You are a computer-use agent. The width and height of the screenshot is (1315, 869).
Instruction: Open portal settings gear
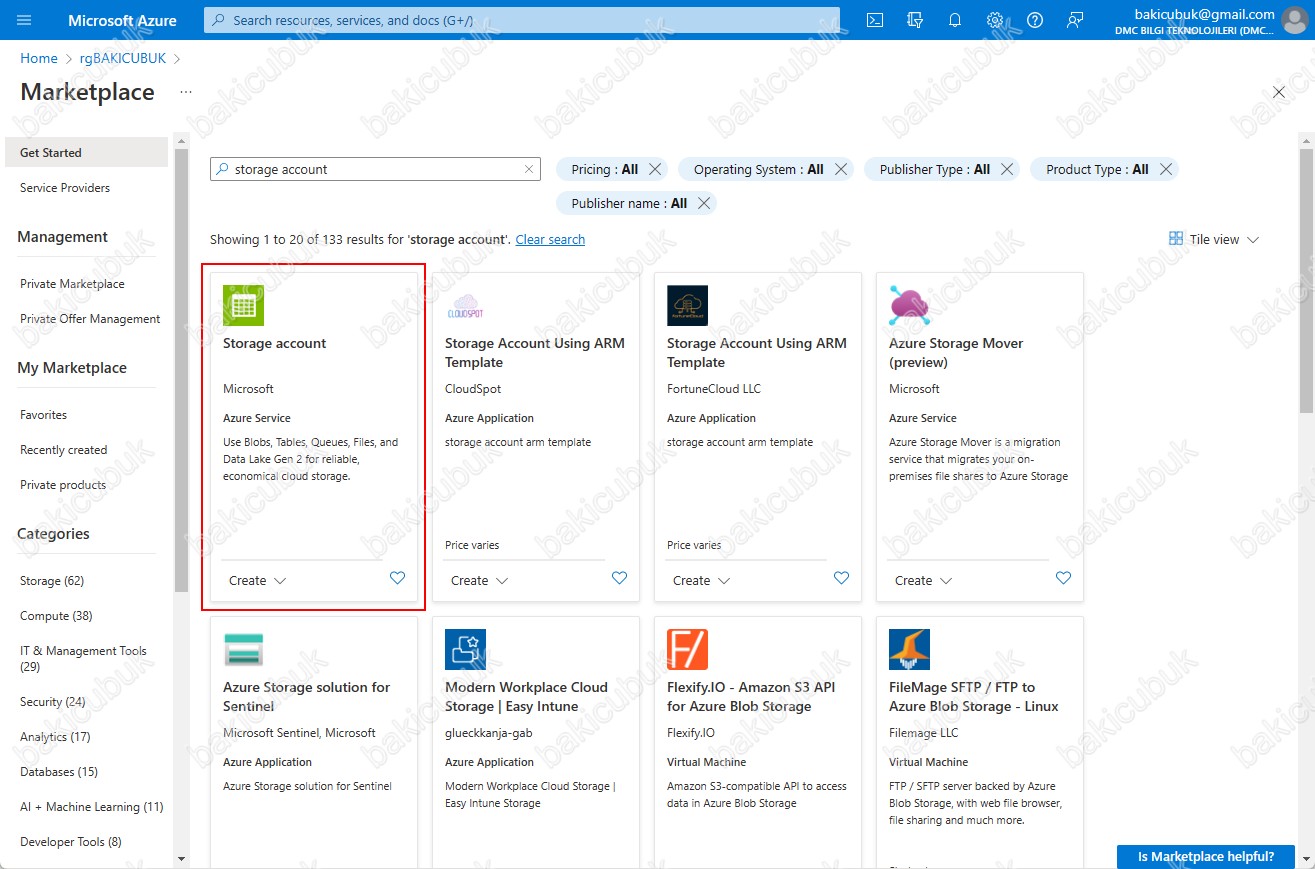[995, 20]
